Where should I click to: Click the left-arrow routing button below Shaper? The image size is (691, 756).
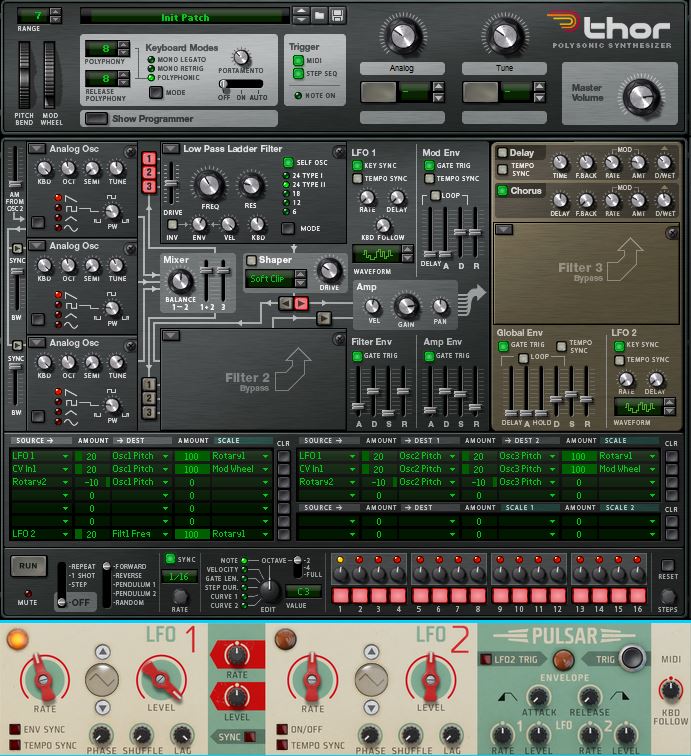click(x=285, y=303)
